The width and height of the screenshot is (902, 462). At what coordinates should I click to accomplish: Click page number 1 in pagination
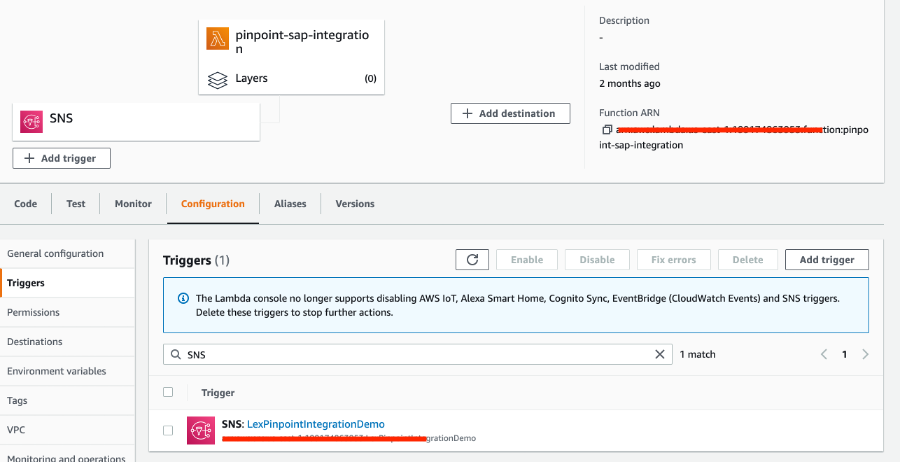(844, 354)
